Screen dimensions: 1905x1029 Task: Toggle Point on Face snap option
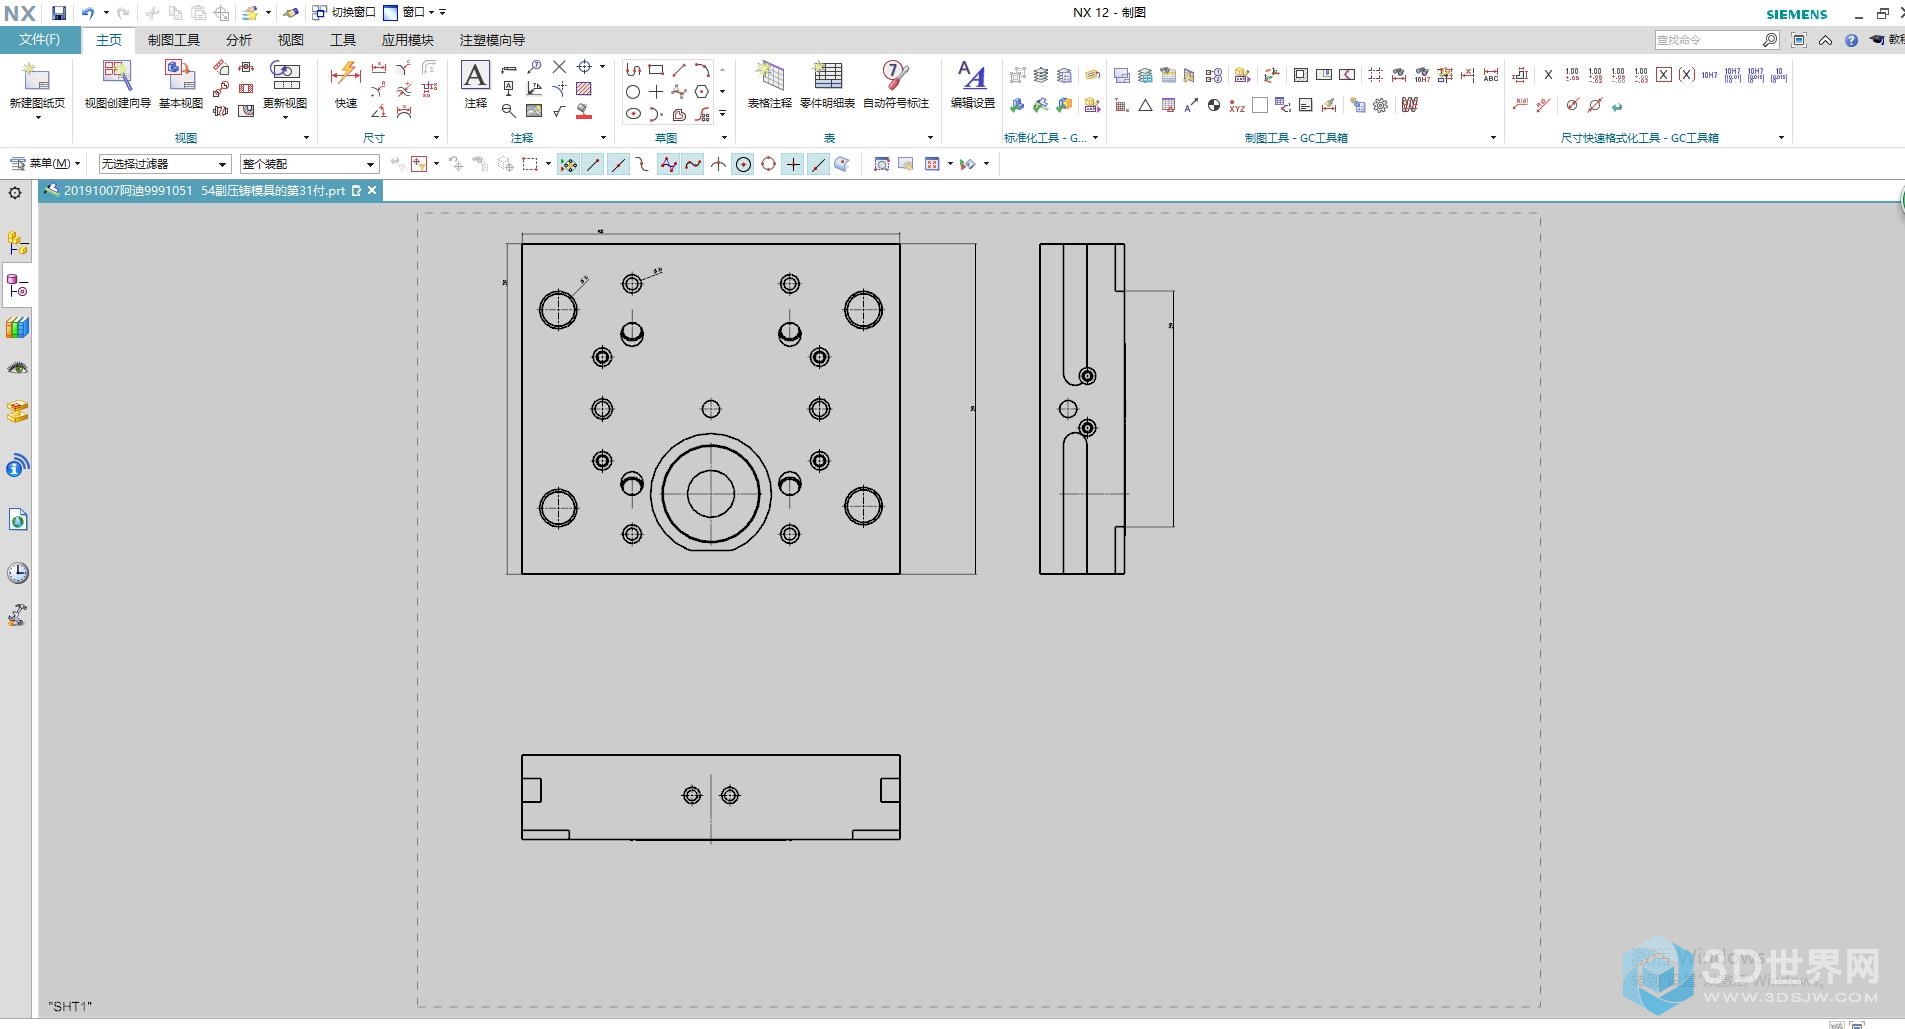(842, 165)
